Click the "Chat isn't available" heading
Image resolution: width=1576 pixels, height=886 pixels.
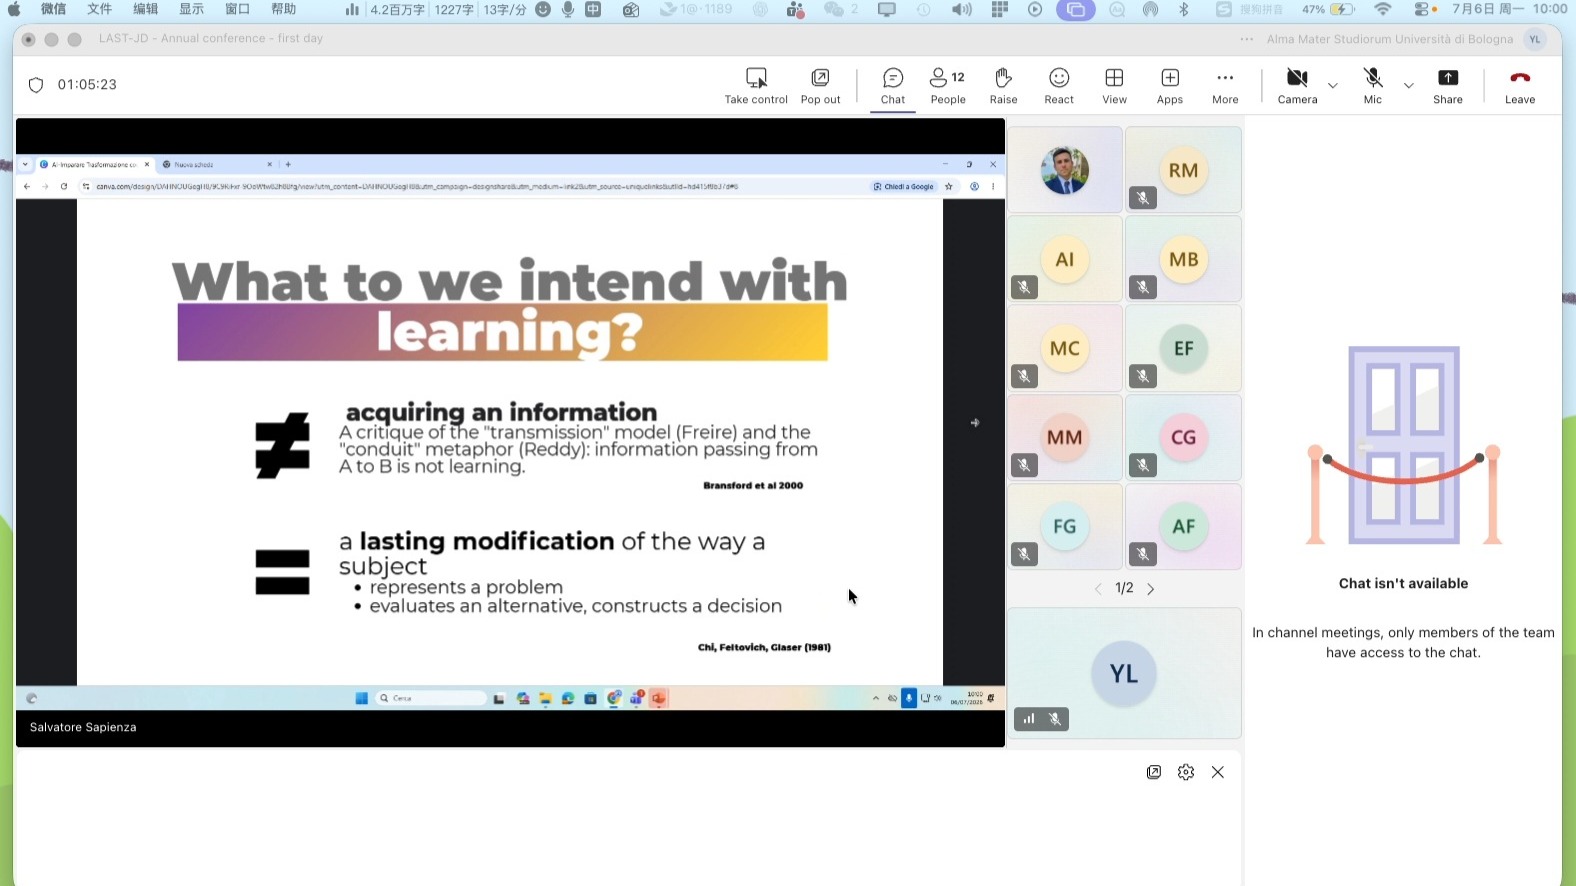coord(1403,584)
